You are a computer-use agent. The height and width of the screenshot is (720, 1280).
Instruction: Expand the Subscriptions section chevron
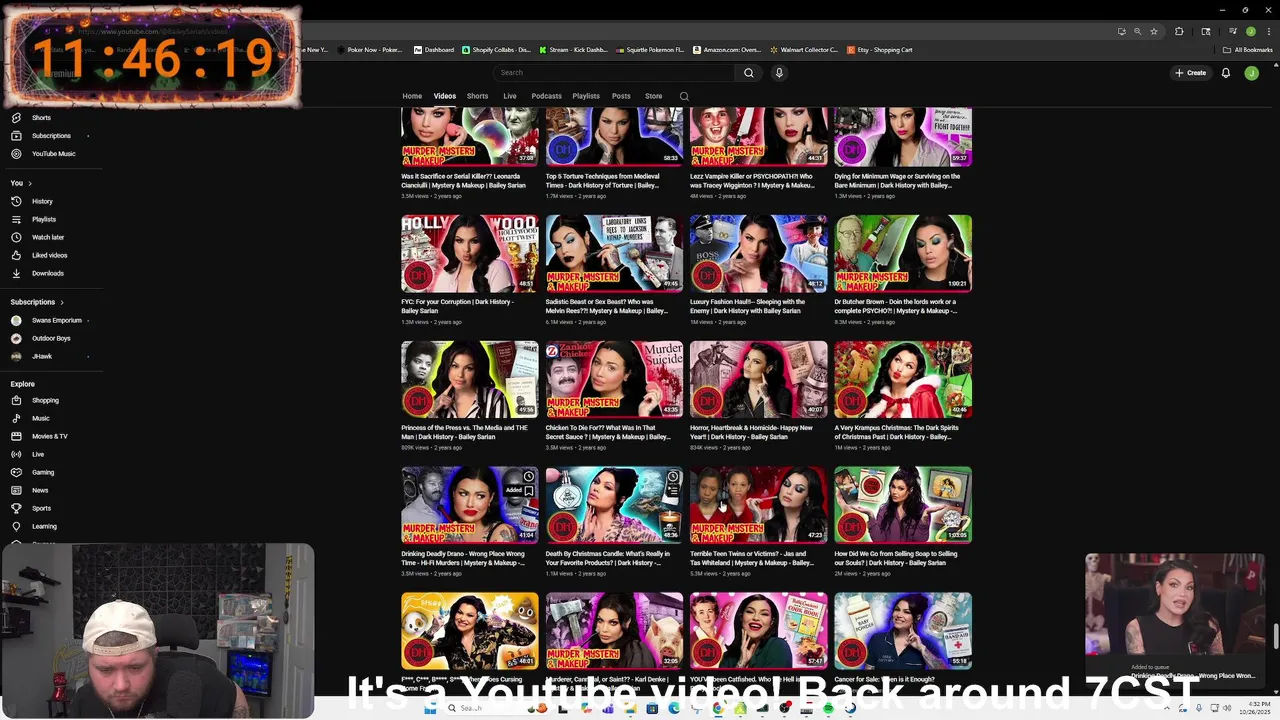click(x=62, y=302)
